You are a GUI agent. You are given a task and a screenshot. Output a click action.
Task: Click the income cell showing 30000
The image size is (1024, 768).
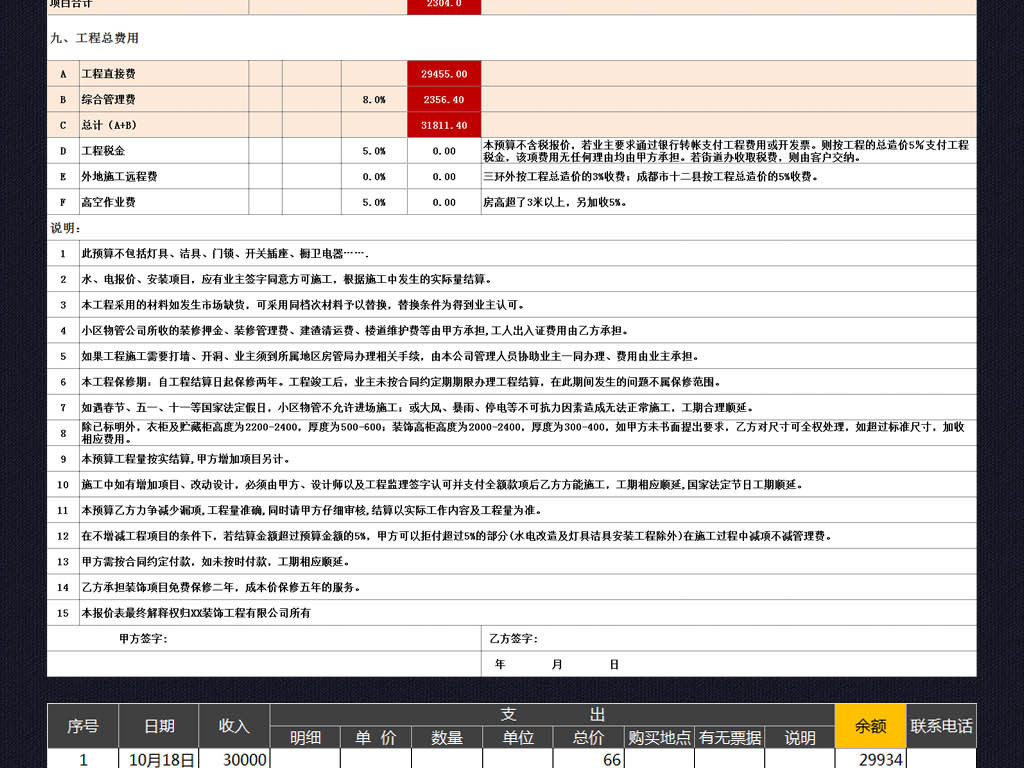pyautogui.click(x=234, y=759)
